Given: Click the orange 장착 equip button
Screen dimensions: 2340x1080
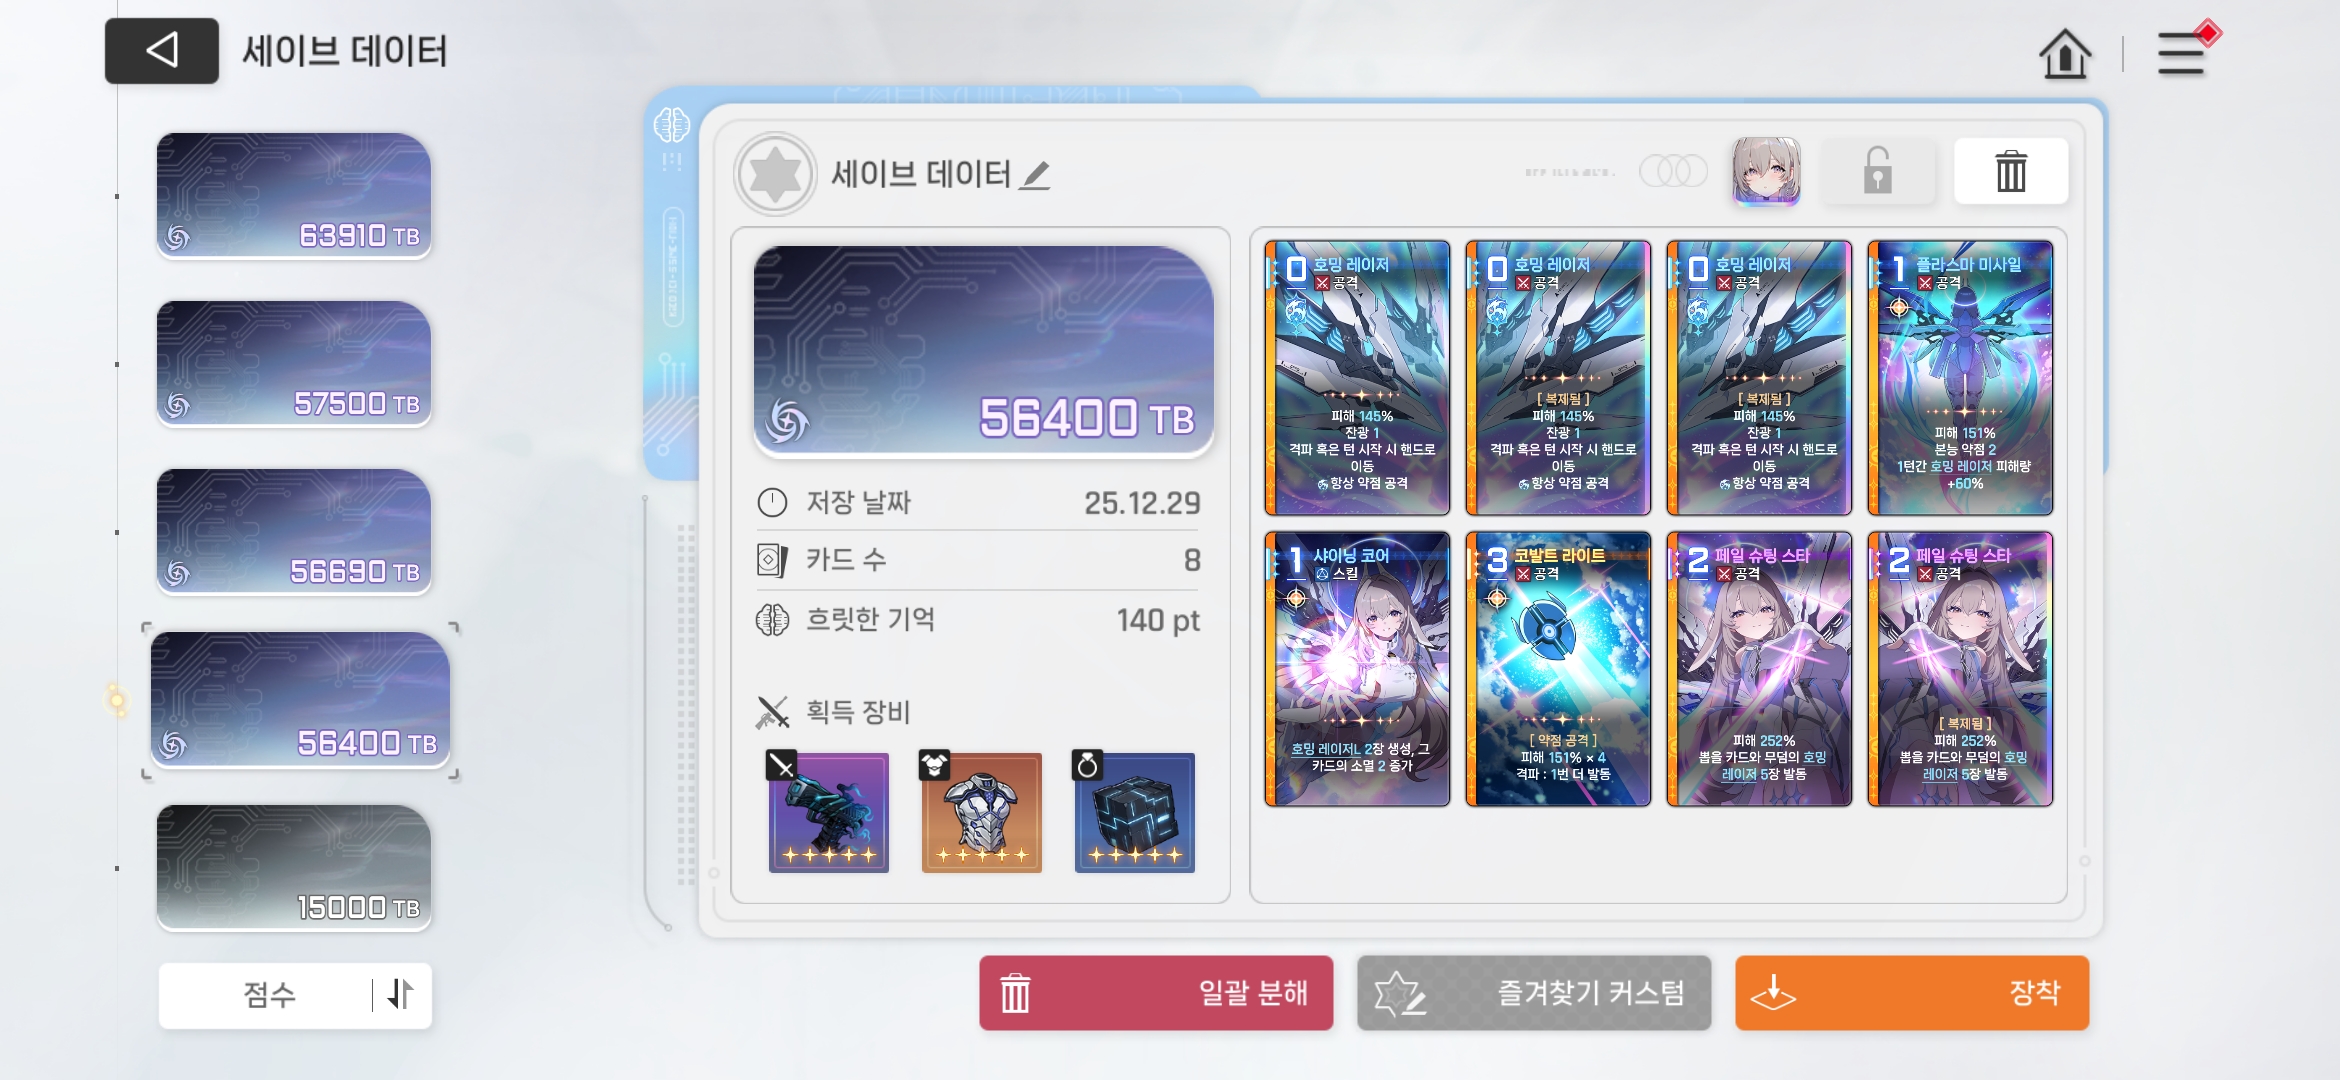Looking at the screenshot, I should [1912, 993].
